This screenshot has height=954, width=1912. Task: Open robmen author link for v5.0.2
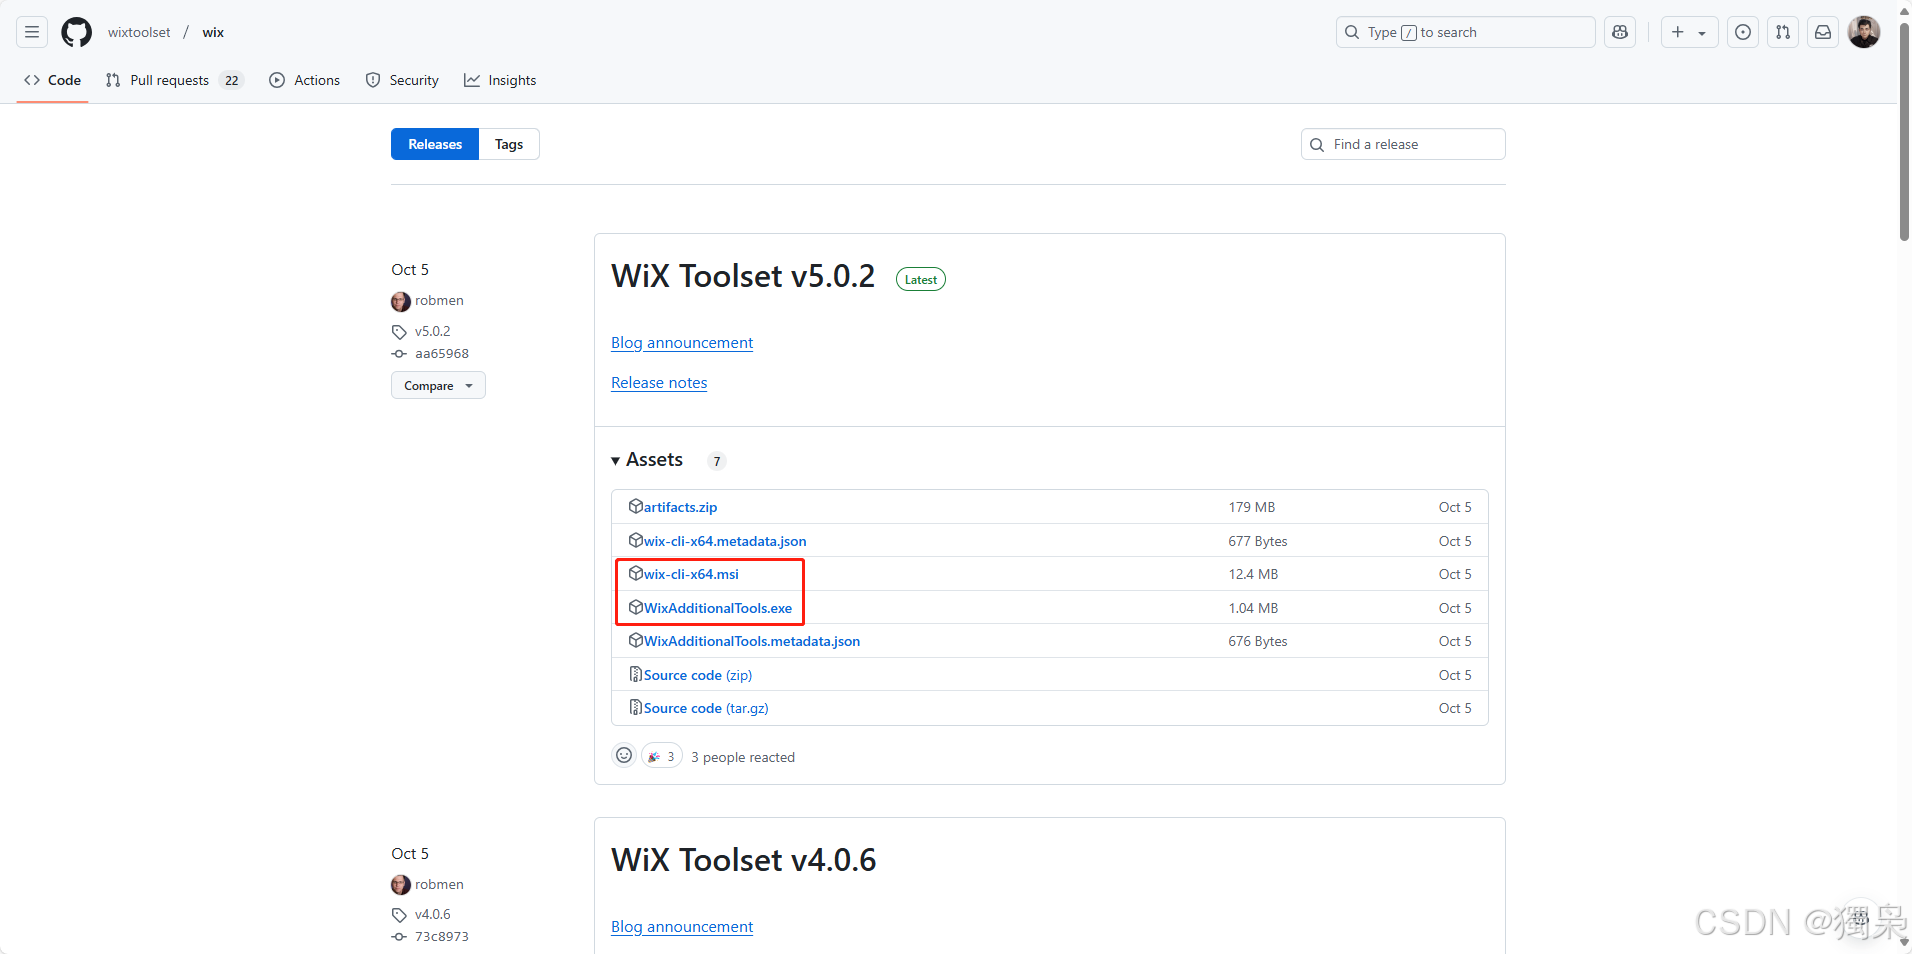[439, 300]
